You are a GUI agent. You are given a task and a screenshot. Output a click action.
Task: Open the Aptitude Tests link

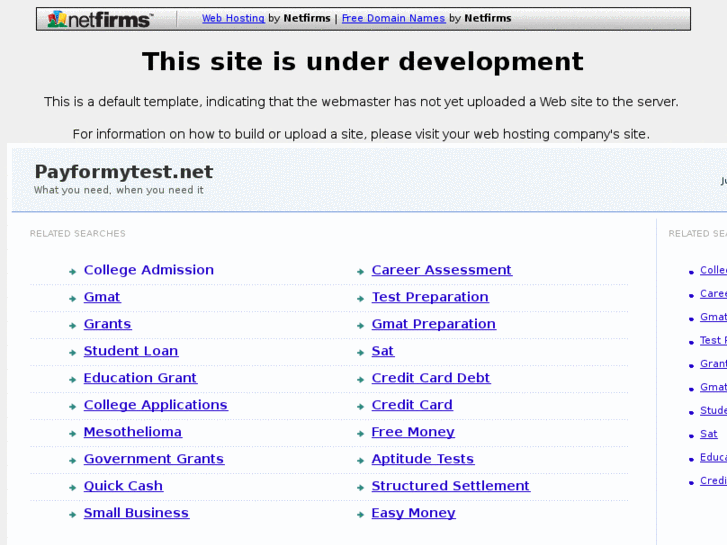[423, 459]
